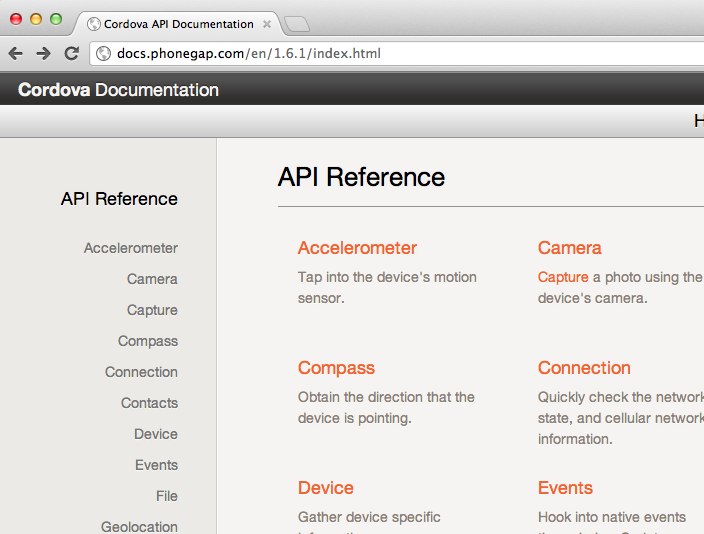The height and width of the screenshot is (534, 704).
Task: Open Accelerometer in the sidebar list
Action: coord(131,248)
